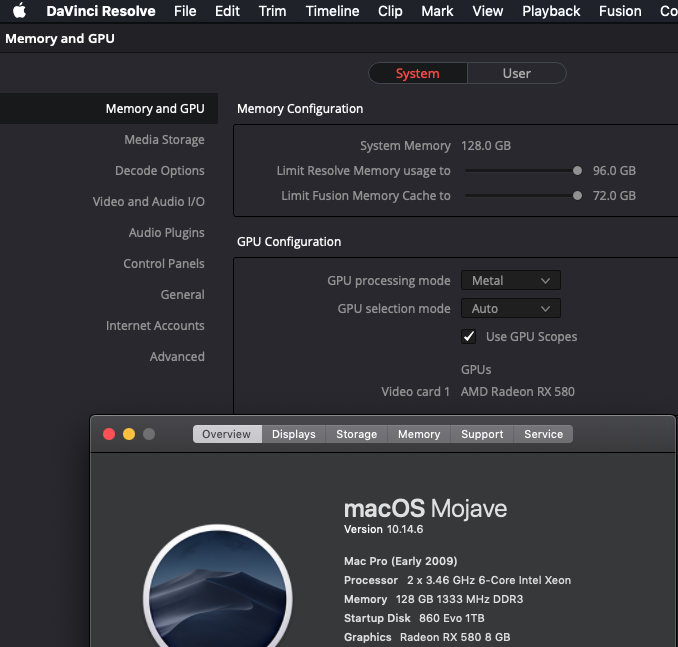
Task: Open the Timeline menu
Action: 332,11
